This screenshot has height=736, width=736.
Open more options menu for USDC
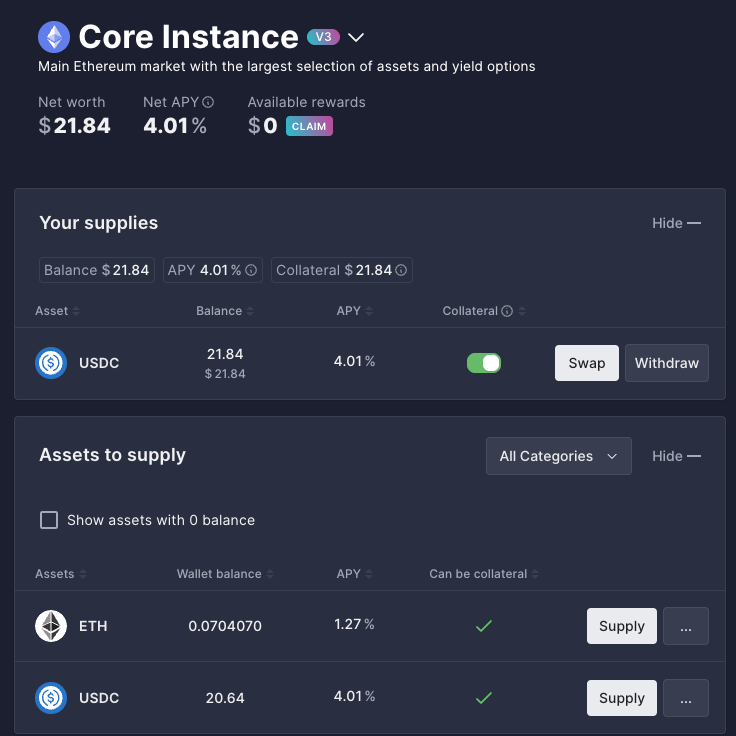click(686, 698)
